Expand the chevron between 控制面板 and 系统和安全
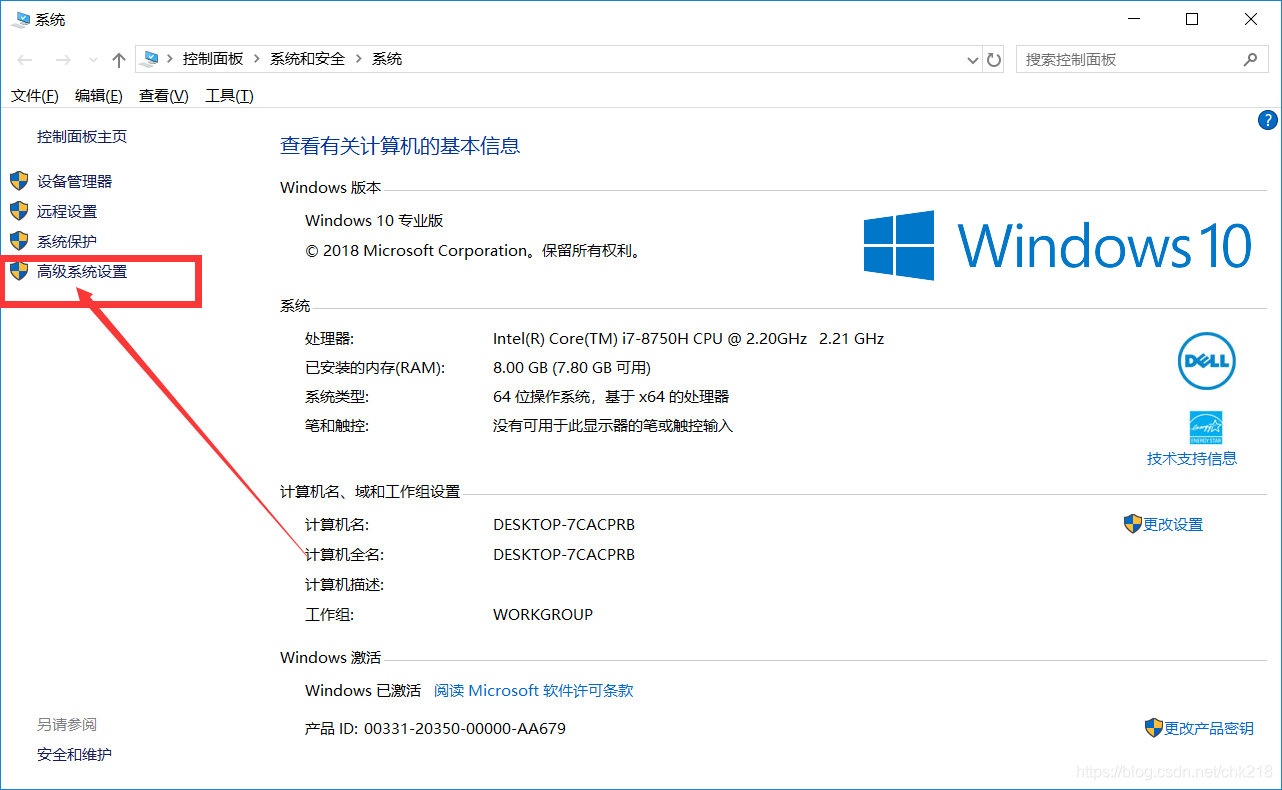Viewport: 1282px width, 790px height. pyautogui.click(x=257, y=59)
